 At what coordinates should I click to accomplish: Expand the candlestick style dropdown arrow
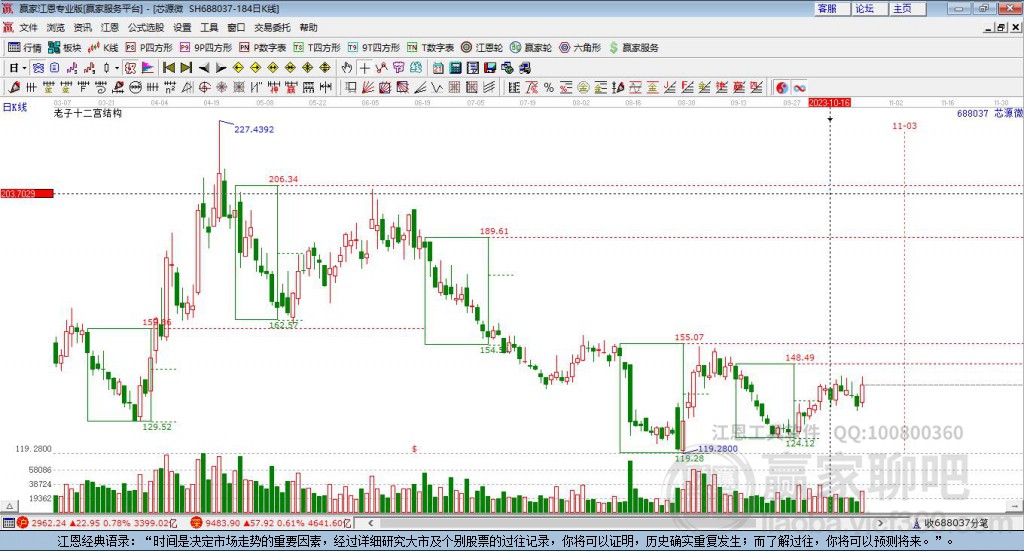pos(117,68)
